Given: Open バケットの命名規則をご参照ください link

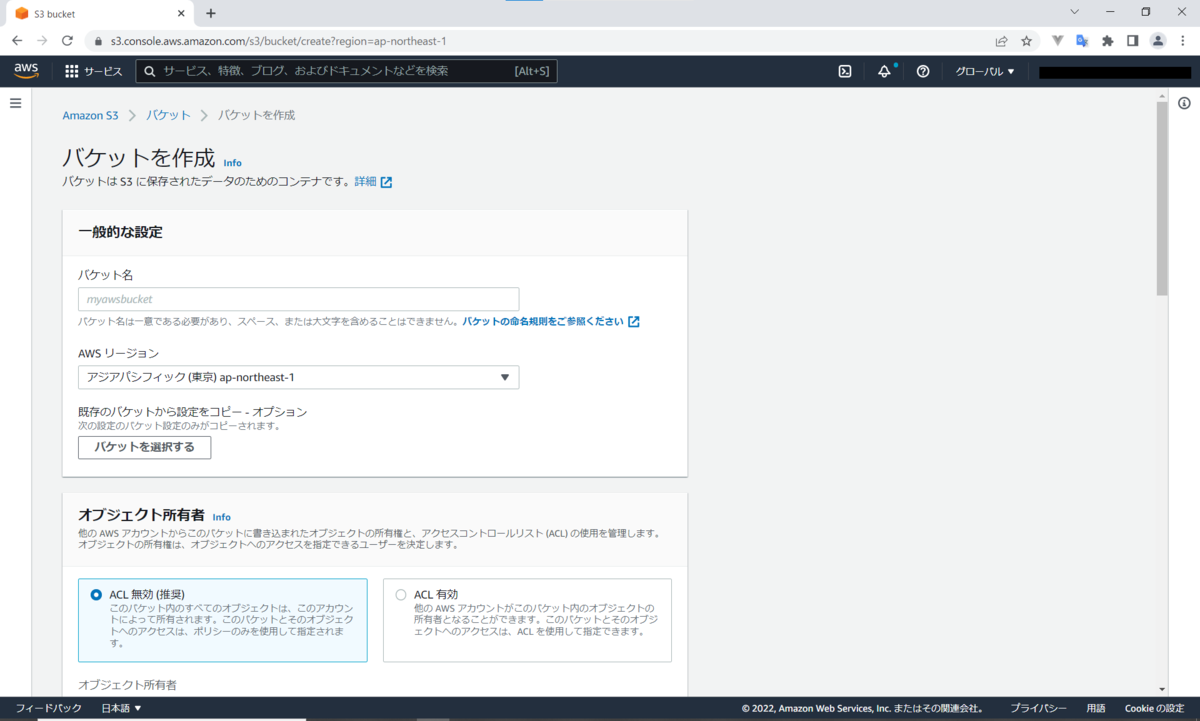Looking at the screenshot, I should [551, 322].
